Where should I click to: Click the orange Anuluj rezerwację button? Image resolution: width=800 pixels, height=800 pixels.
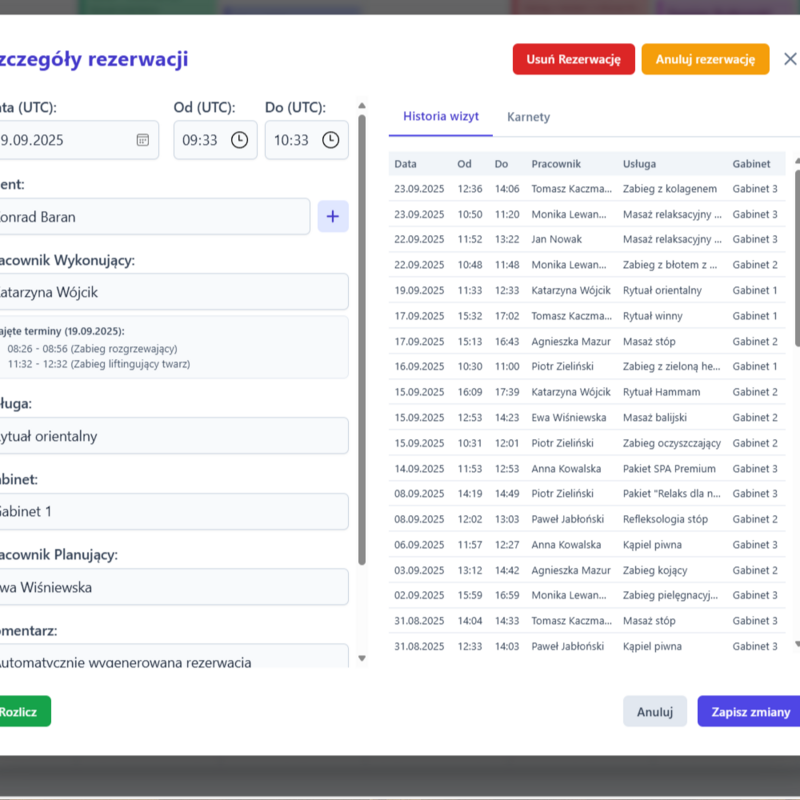pos(705,59)
